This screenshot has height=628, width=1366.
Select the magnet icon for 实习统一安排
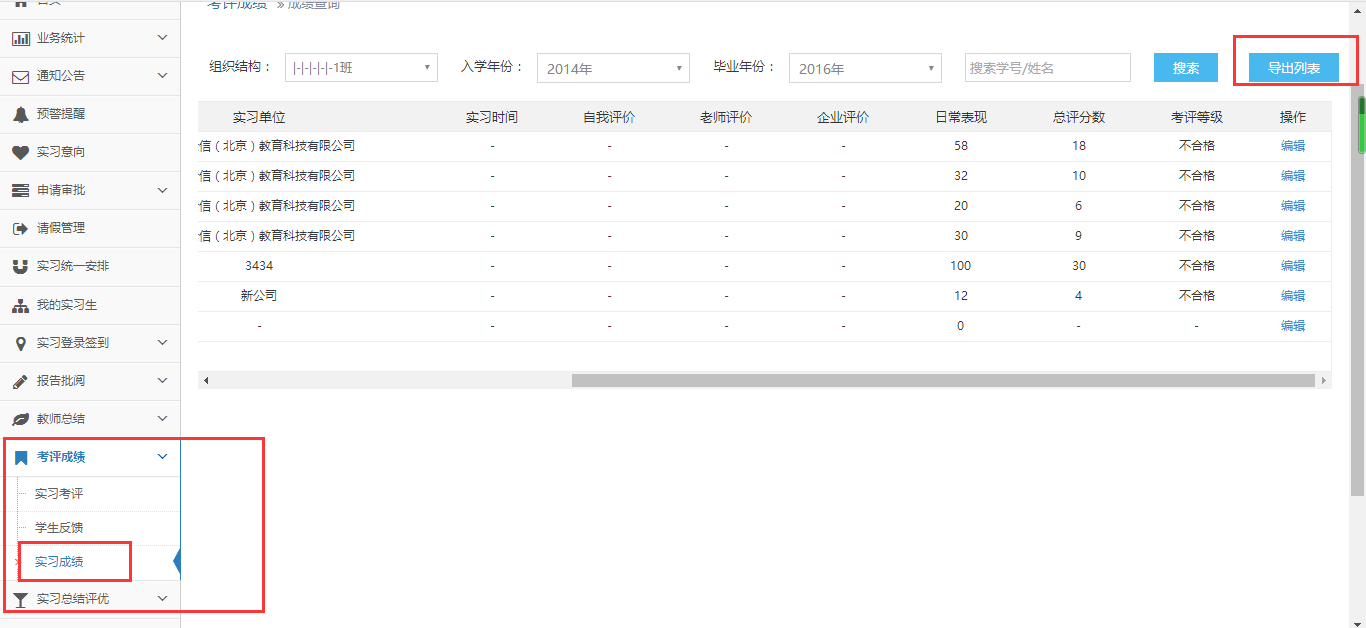coord(20,267)
